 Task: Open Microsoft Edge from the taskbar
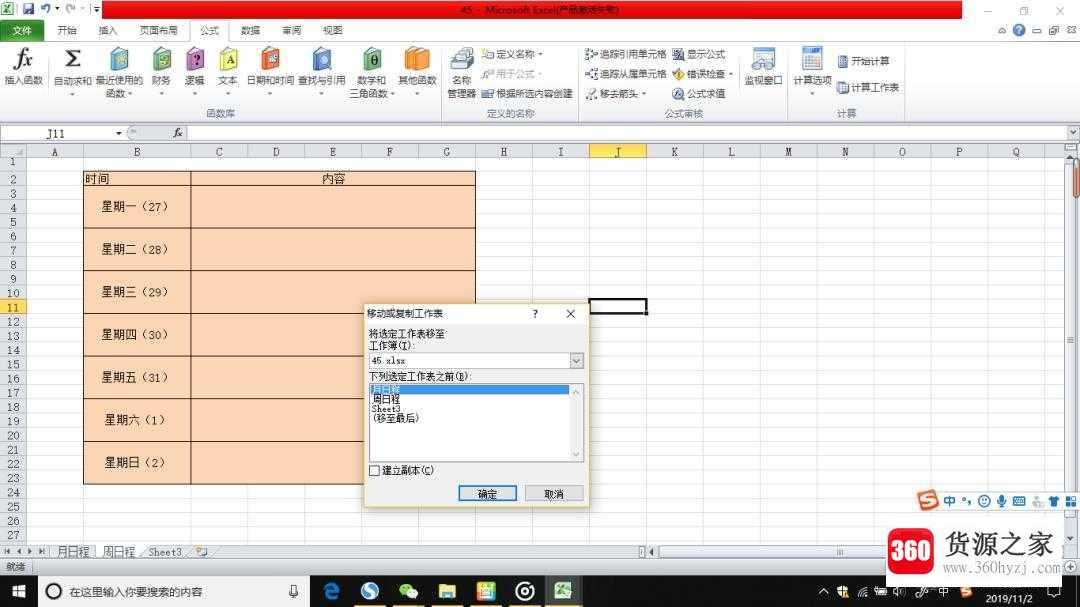point(331,591)
